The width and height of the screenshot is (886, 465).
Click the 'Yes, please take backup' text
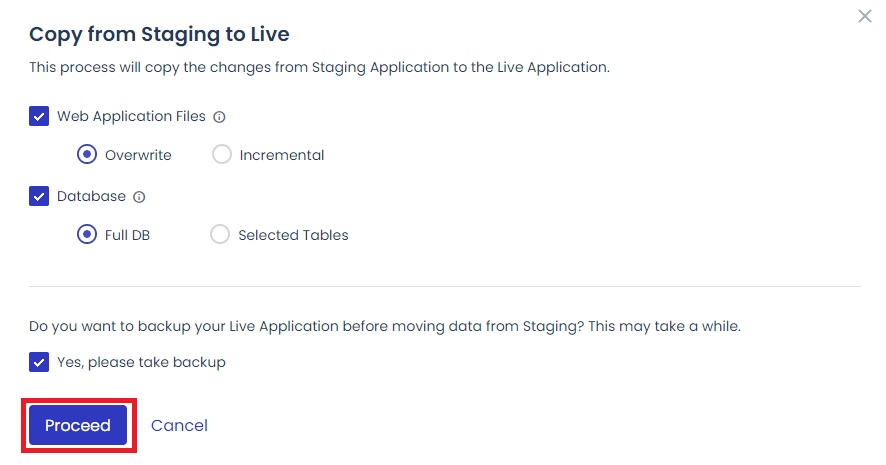click(x=141, y=362)
